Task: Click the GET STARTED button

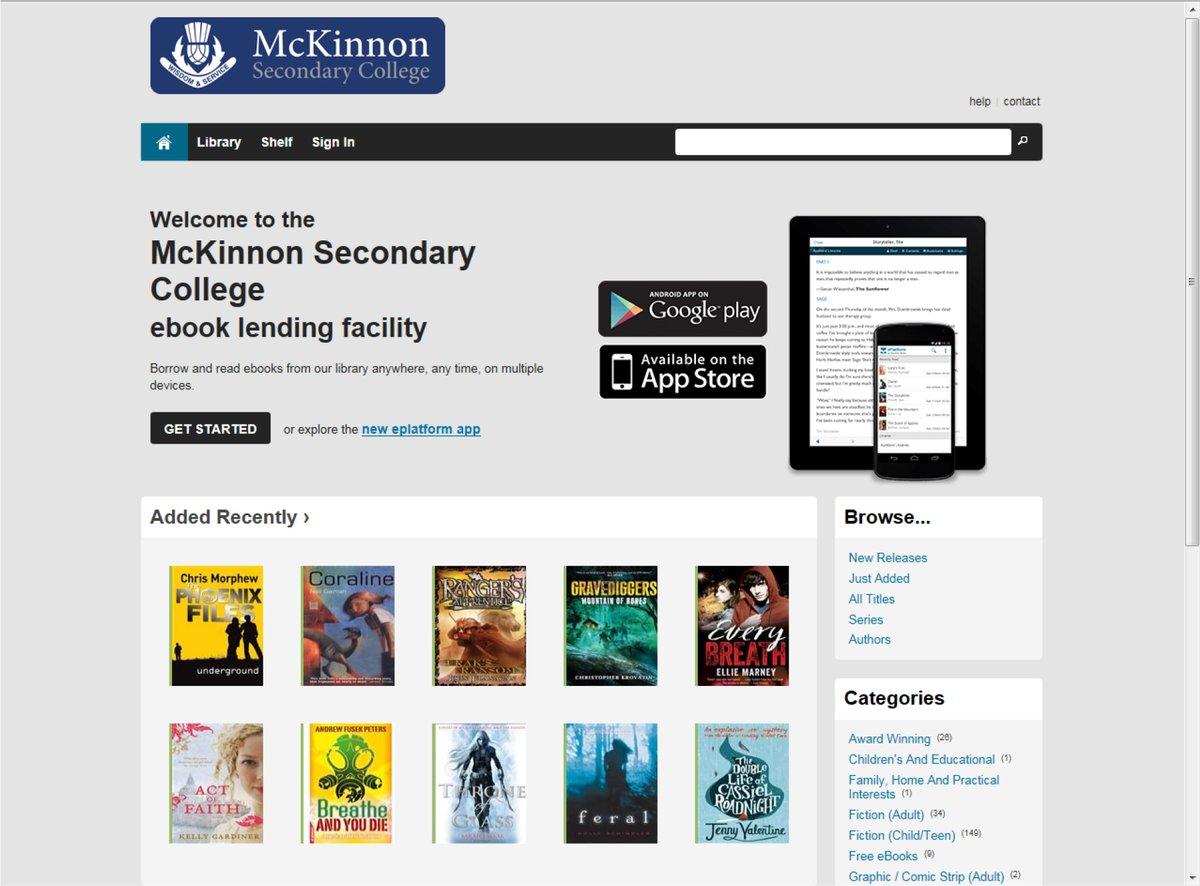Action: (210, 428)
